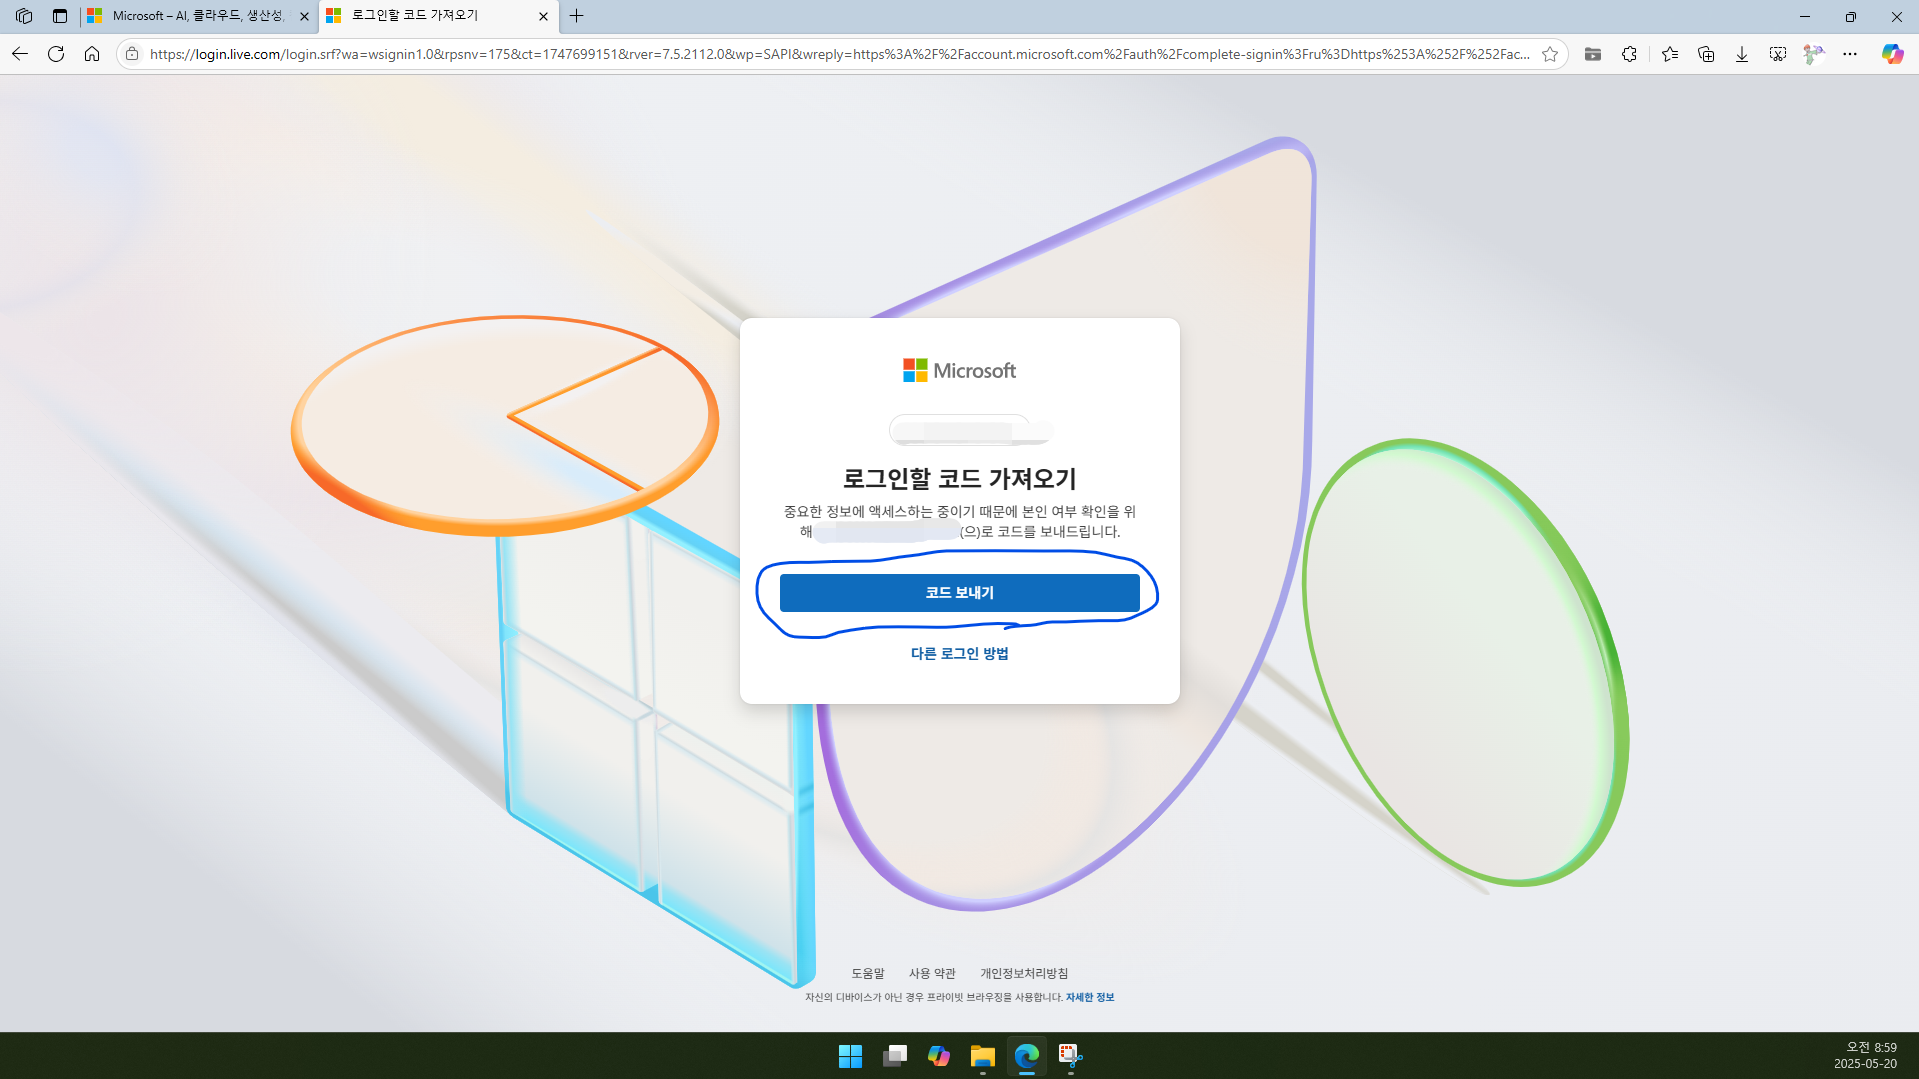Open Downloads icon in toolbar
Screen dimensions: 1919x1079
pyautogui.click(x=1742, y=54)
